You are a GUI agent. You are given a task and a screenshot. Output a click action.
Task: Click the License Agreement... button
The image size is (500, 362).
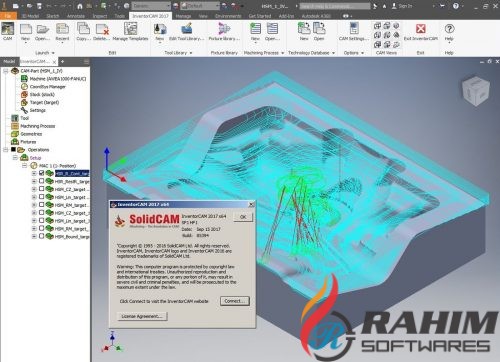[x=142, y=316]
